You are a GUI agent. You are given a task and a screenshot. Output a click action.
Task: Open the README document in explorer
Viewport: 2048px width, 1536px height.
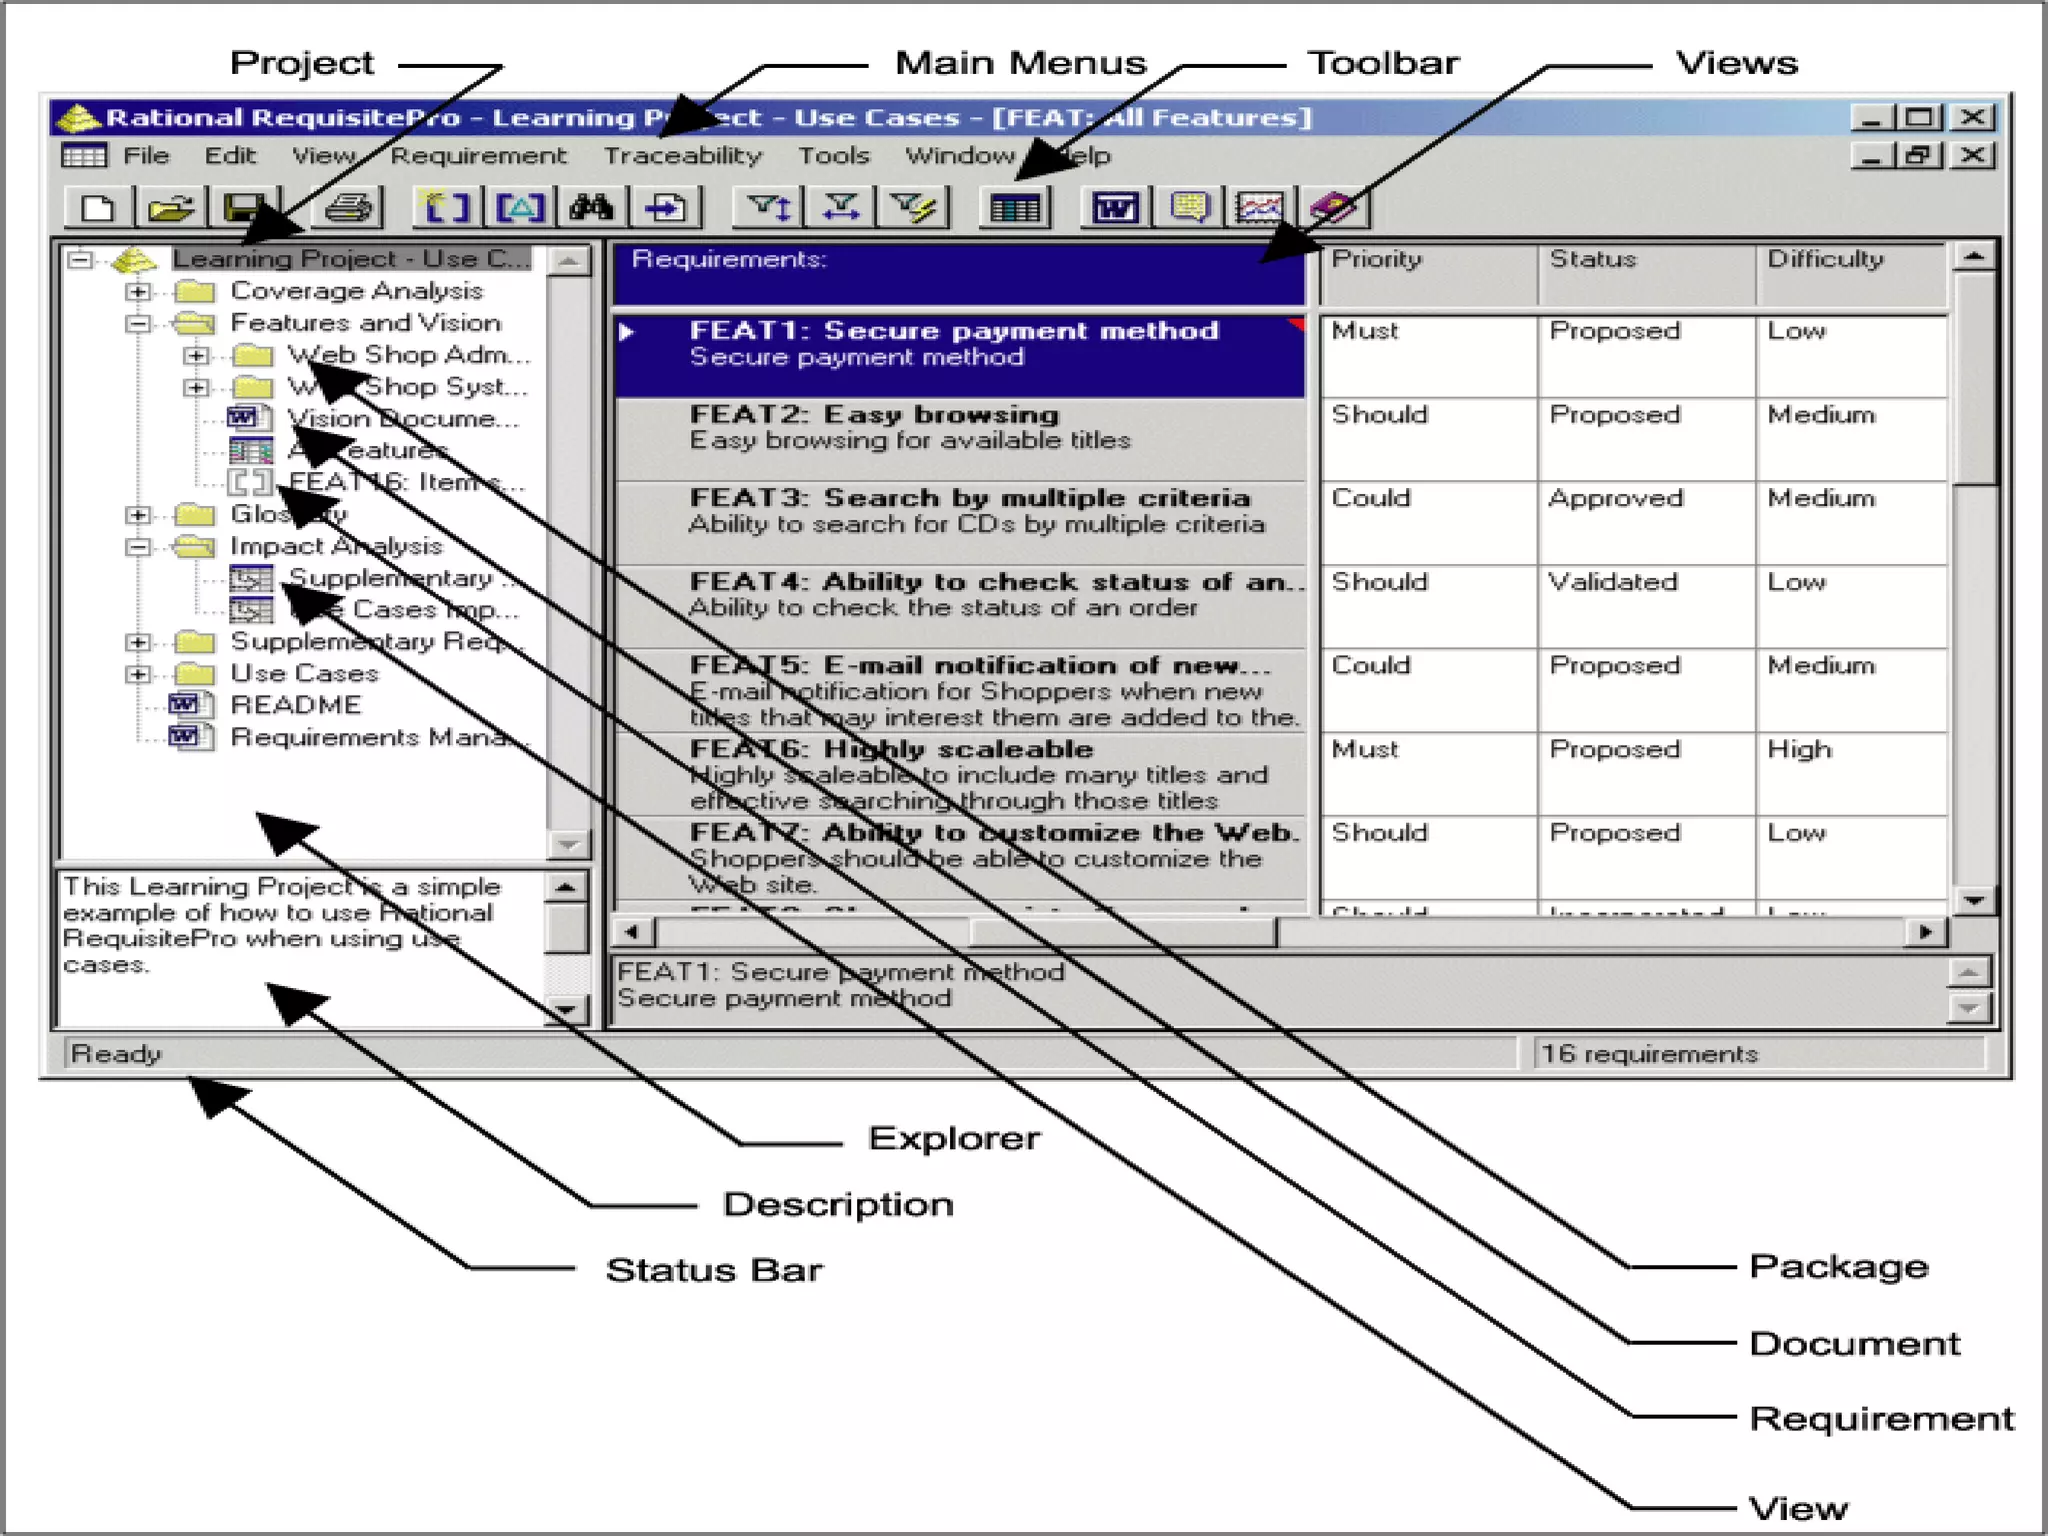point(295,705)
